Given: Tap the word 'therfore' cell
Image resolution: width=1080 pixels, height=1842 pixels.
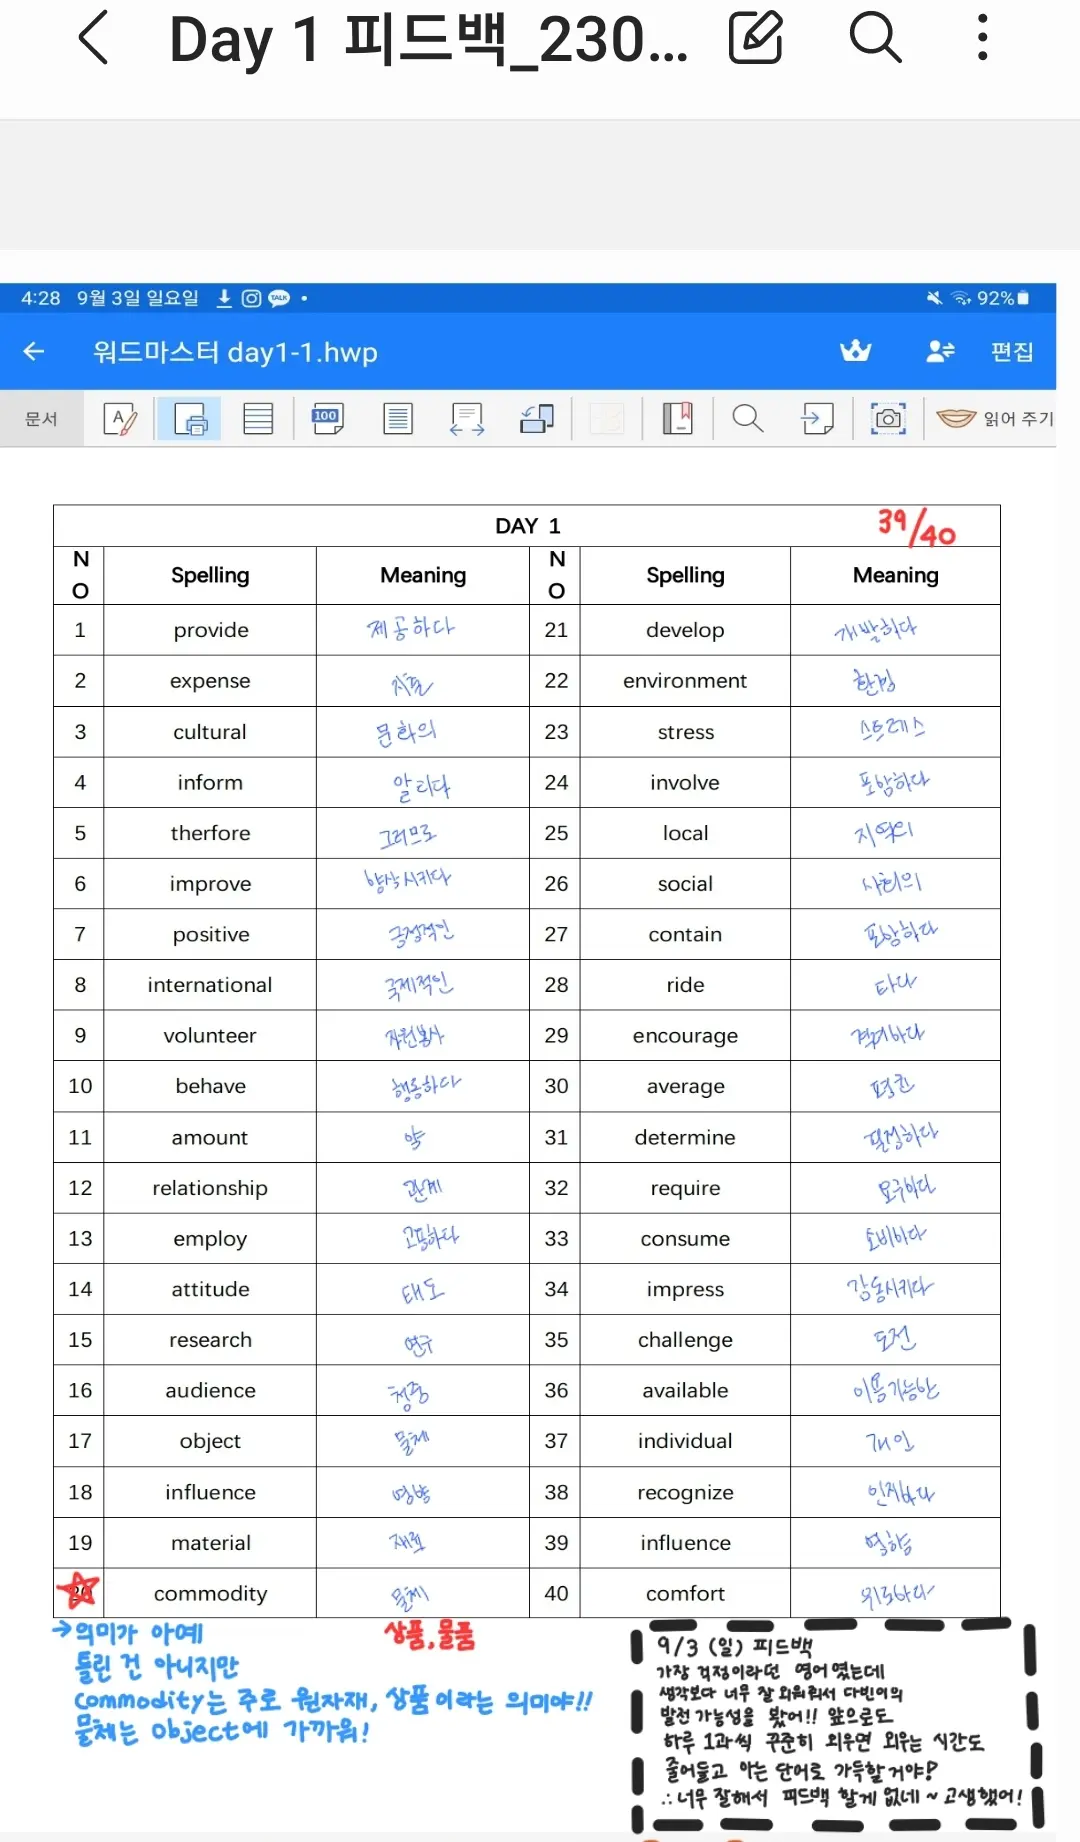Looking at the screenshot, I should coord(210,833).
